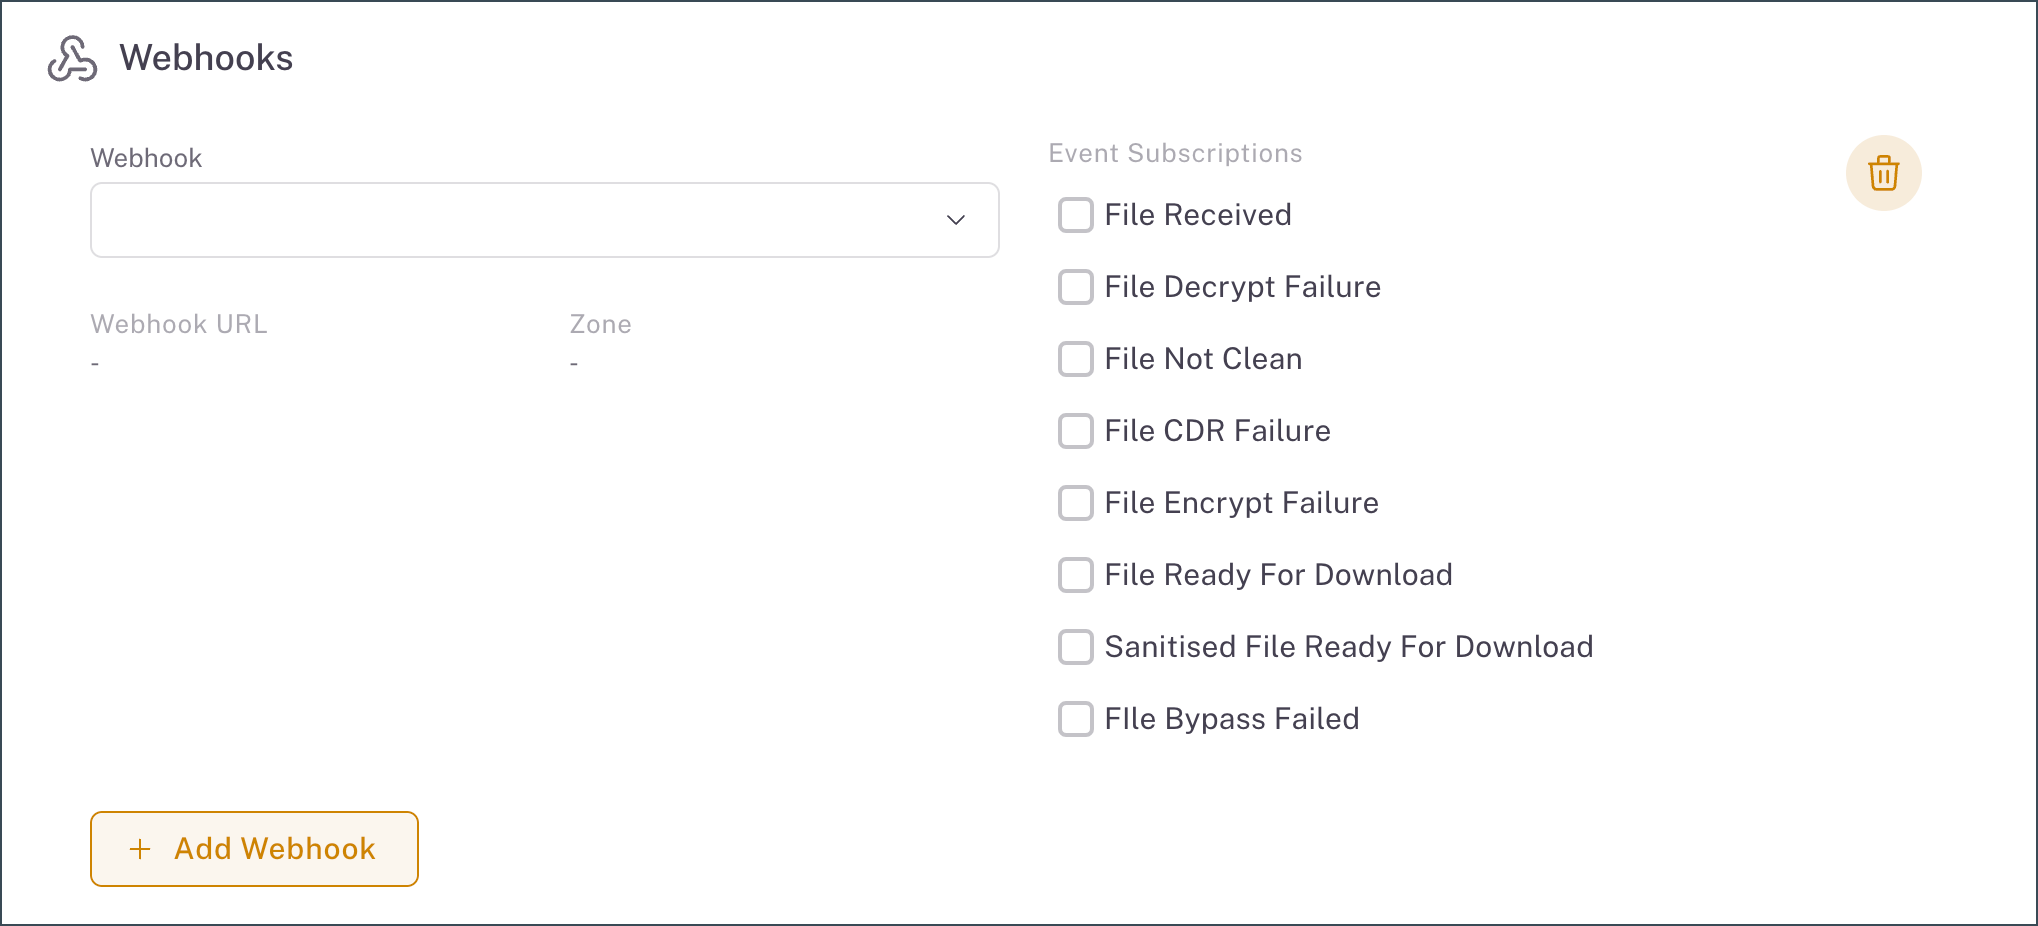Open the empty Webhook combo box

(544, 220)
